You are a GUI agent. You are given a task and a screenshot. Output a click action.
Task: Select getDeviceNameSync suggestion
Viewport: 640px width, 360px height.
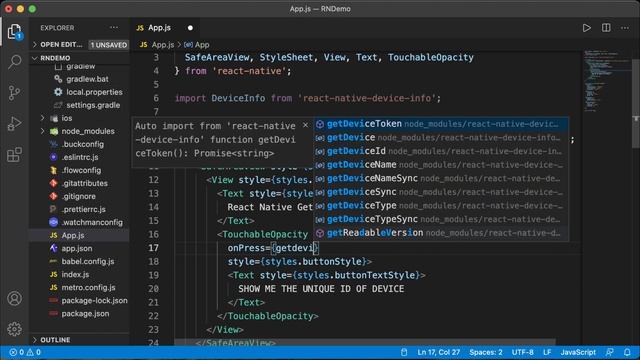[x=441, y=178]
